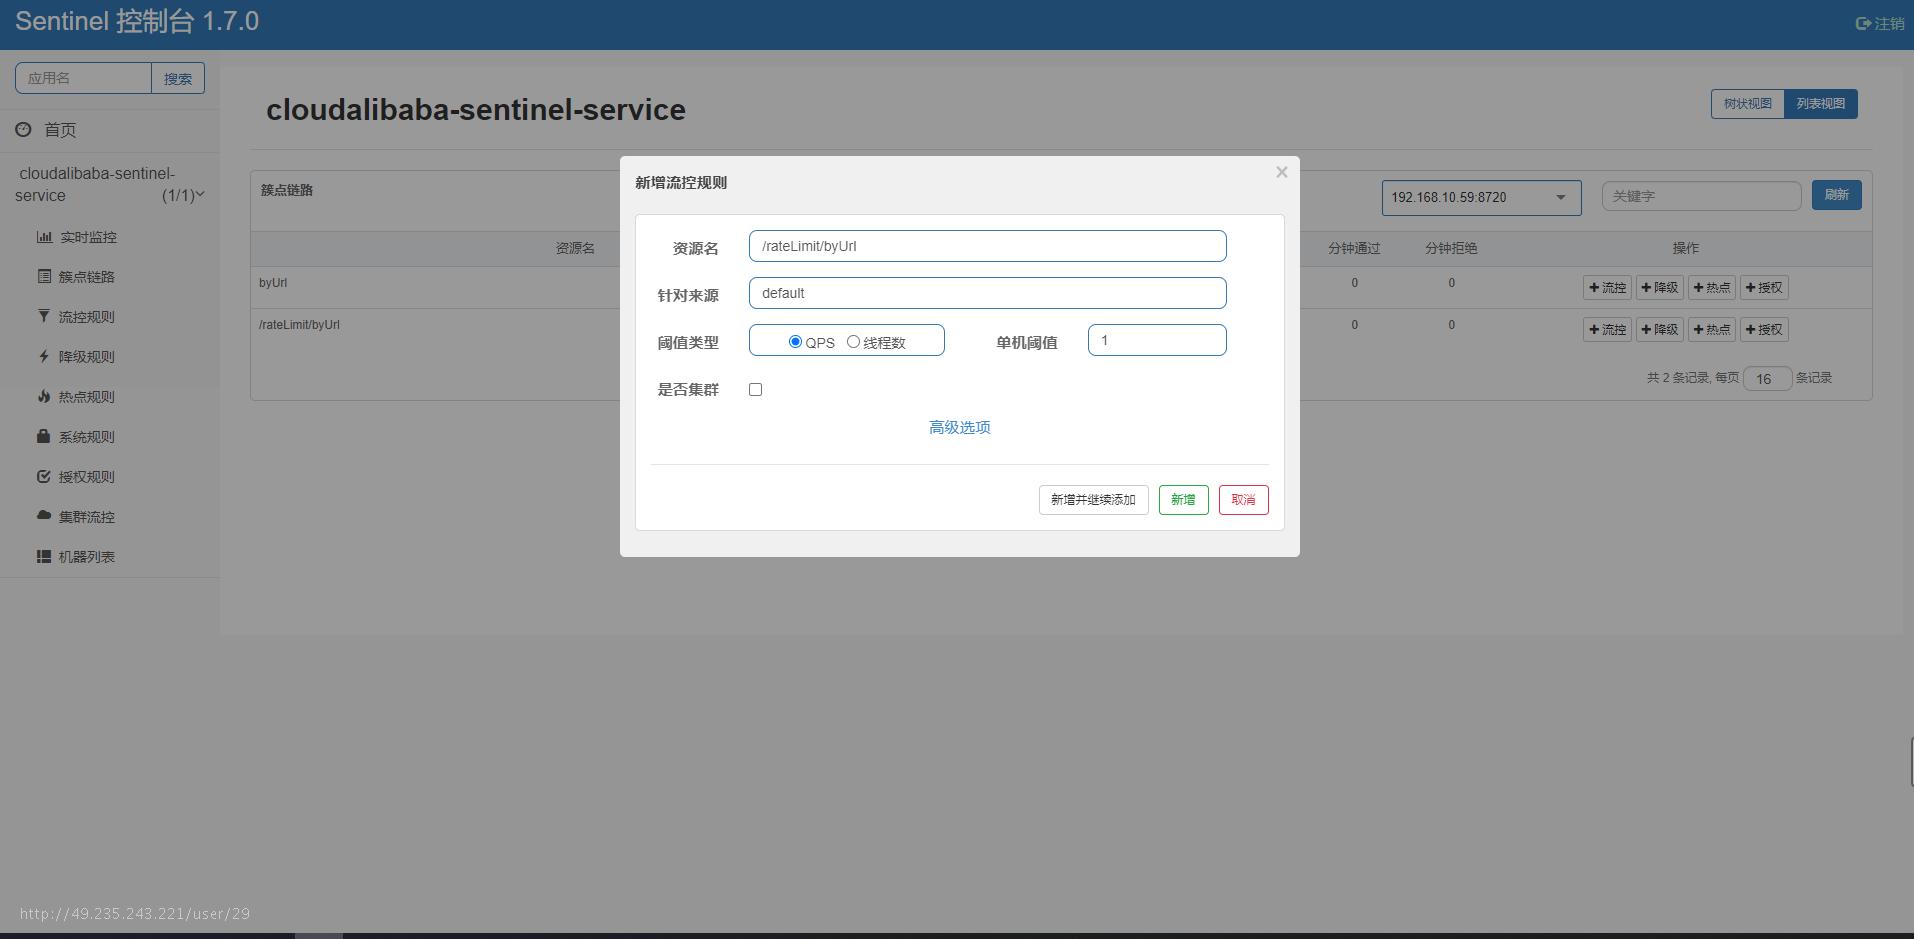
Task: Open 簇点链路 resource chain page
Action: point(76,277)
